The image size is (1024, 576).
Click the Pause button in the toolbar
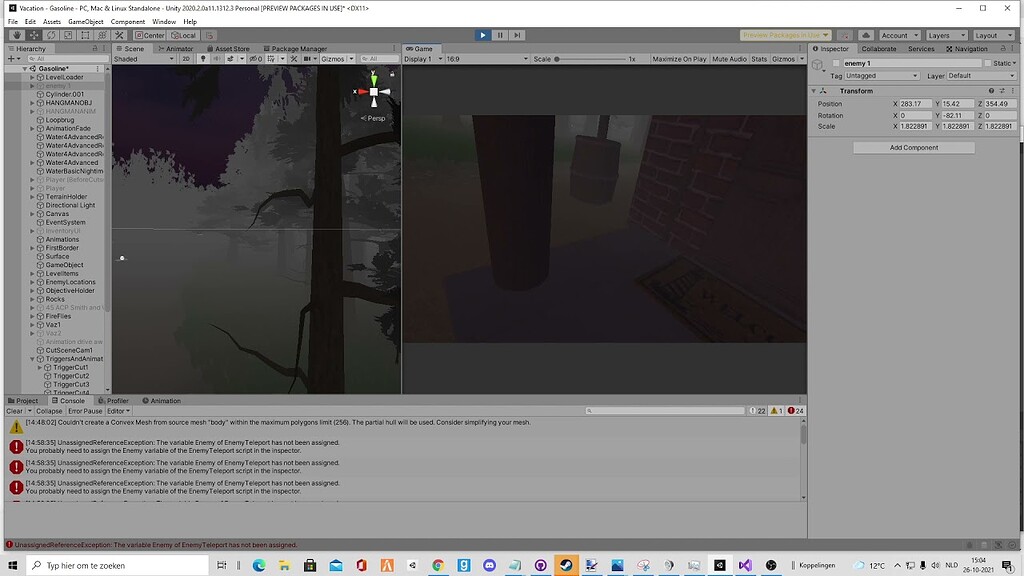[x=500, y=35]
